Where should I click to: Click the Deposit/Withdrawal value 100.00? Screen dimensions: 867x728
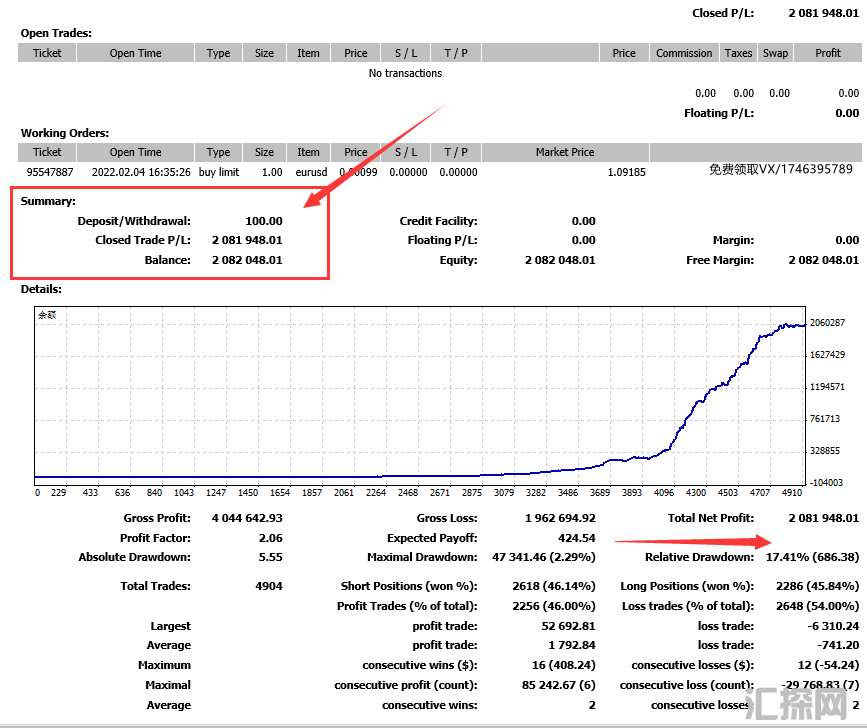point(264,221)
